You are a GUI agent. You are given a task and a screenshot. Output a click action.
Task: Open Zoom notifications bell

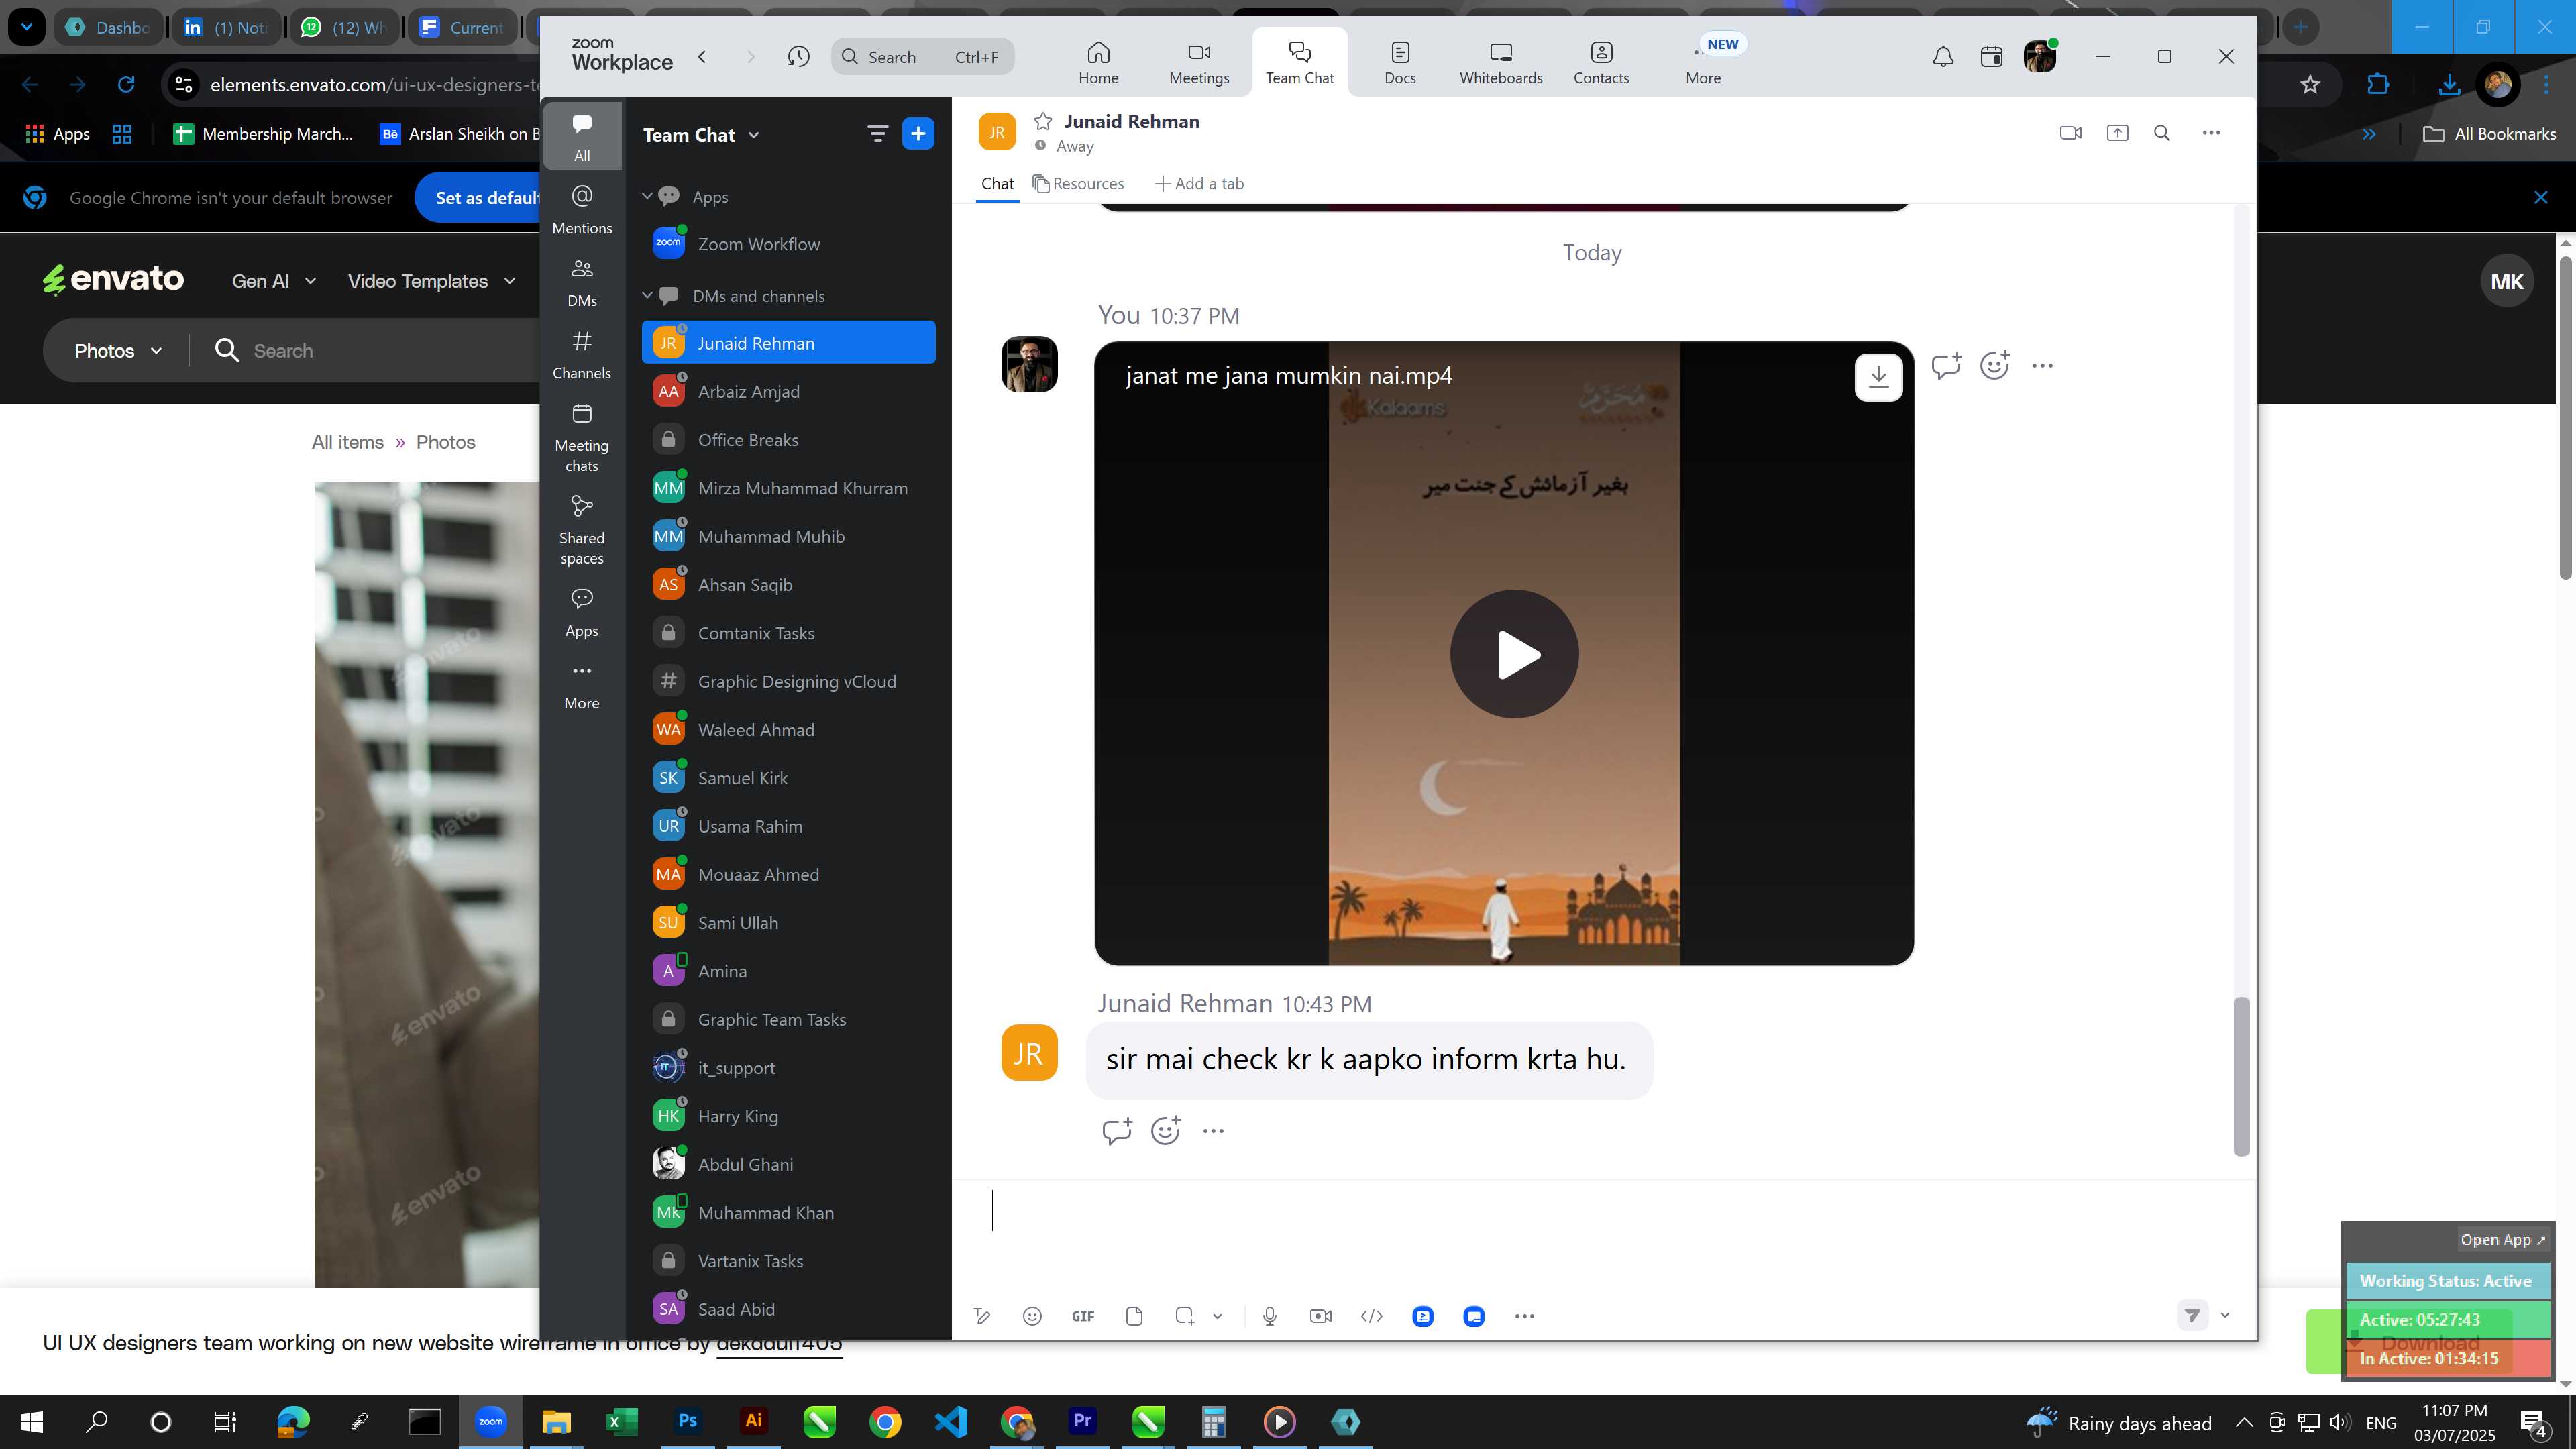point(1943,57)
